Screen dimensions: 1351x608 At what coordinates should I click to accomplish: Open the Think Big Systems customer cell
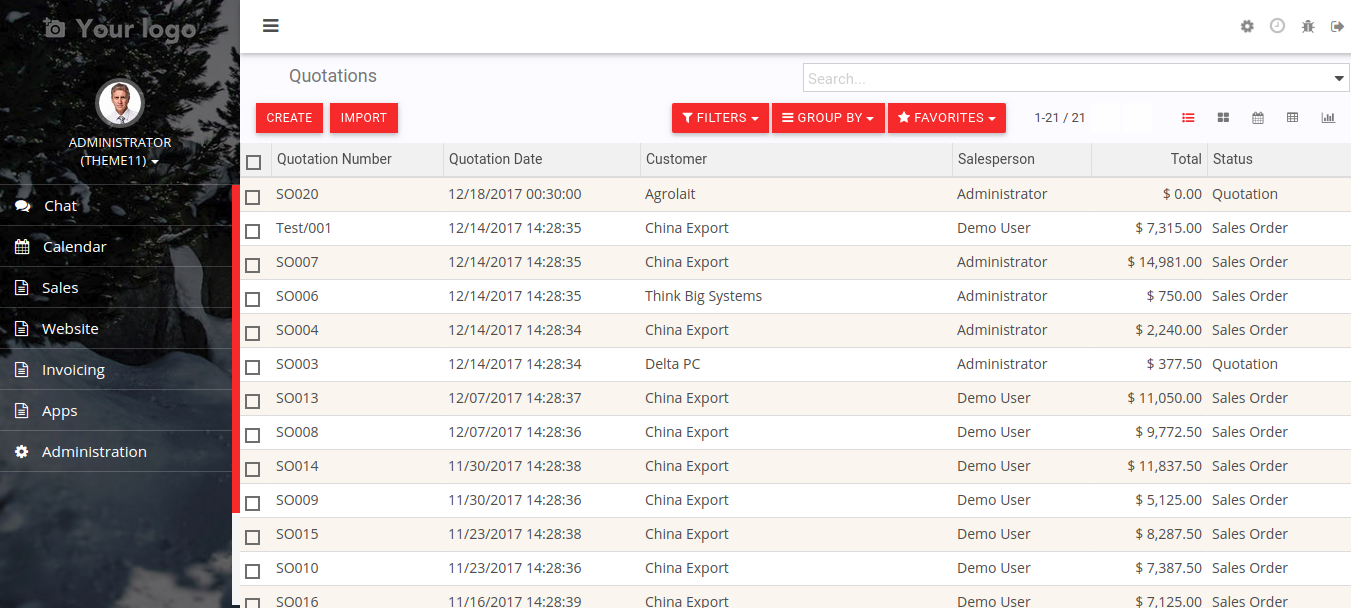pos(796,296)
